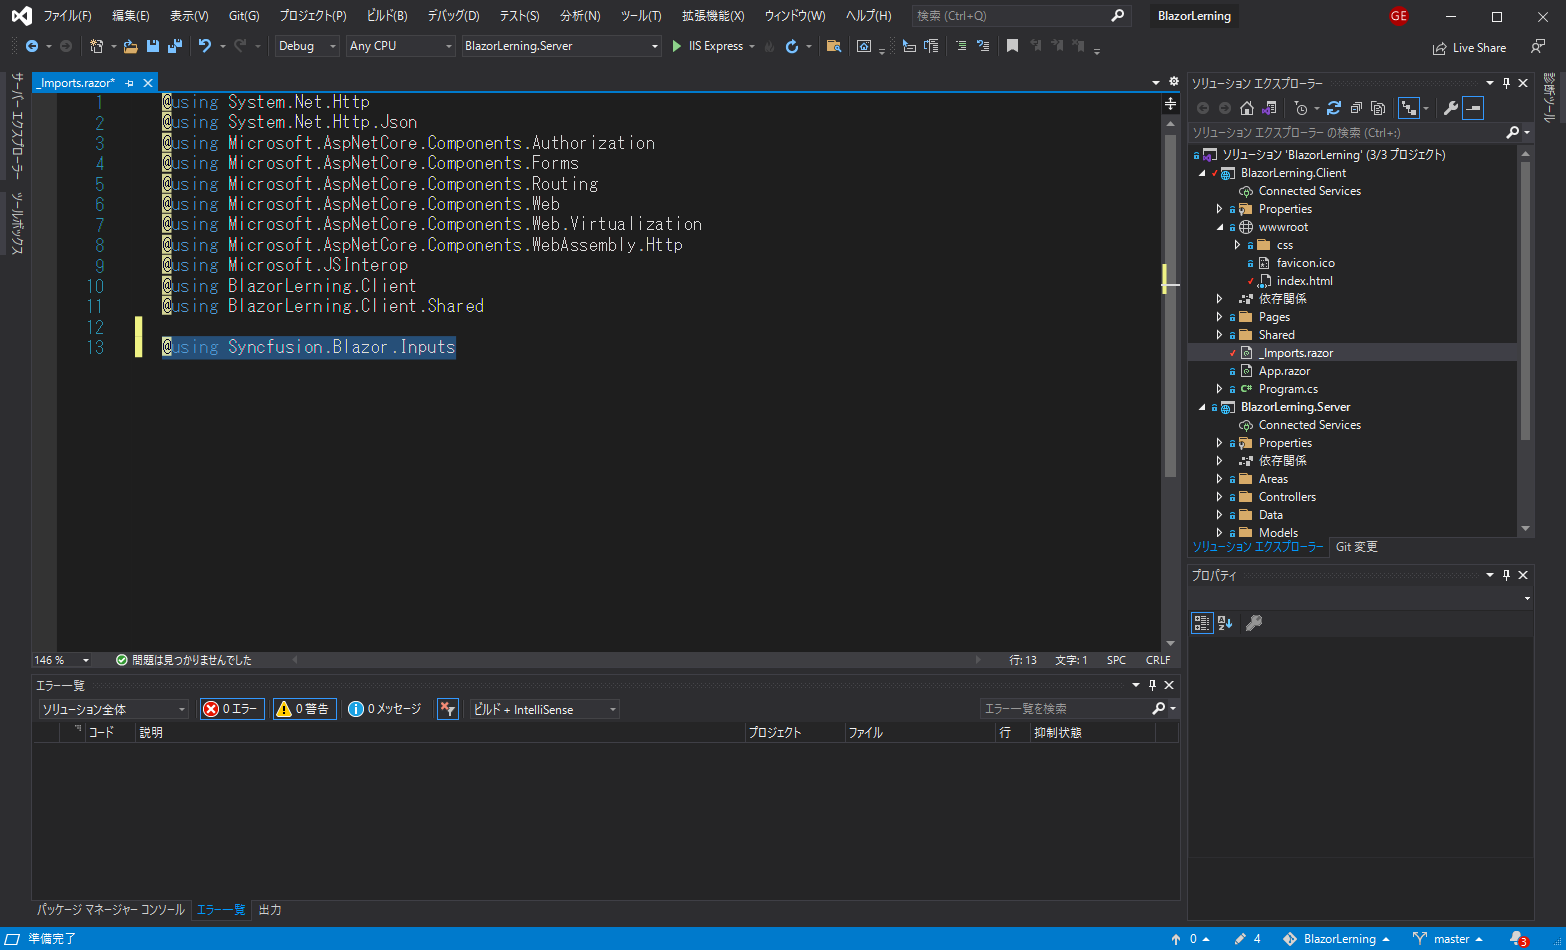Click the Home icon in Solution Explorer
The width and height of the screenshot is (1566, 950).
(1247, 108)
